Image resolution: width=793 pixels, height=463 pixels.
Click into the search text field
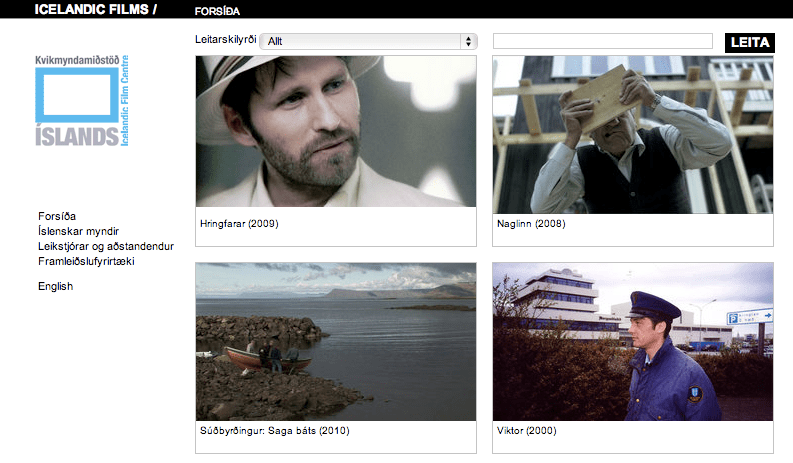[606, 41]
